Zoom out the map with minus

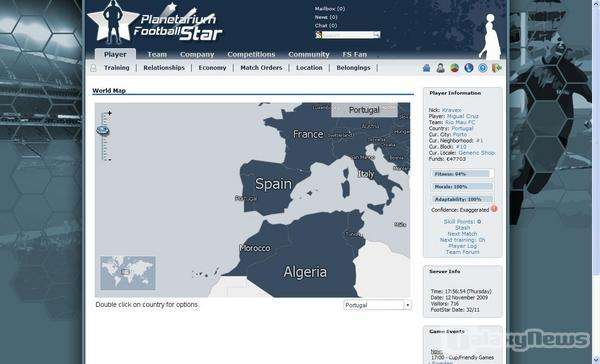(109, 160)
